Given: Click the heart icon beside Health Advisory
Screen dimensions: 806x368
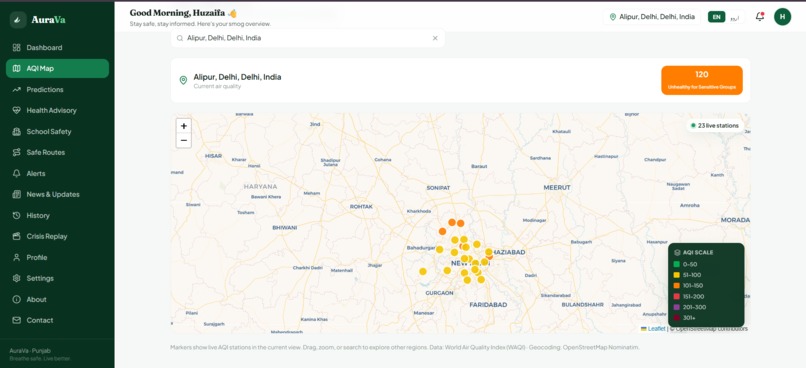Looking at the screenshot, I should coord(16,111).
